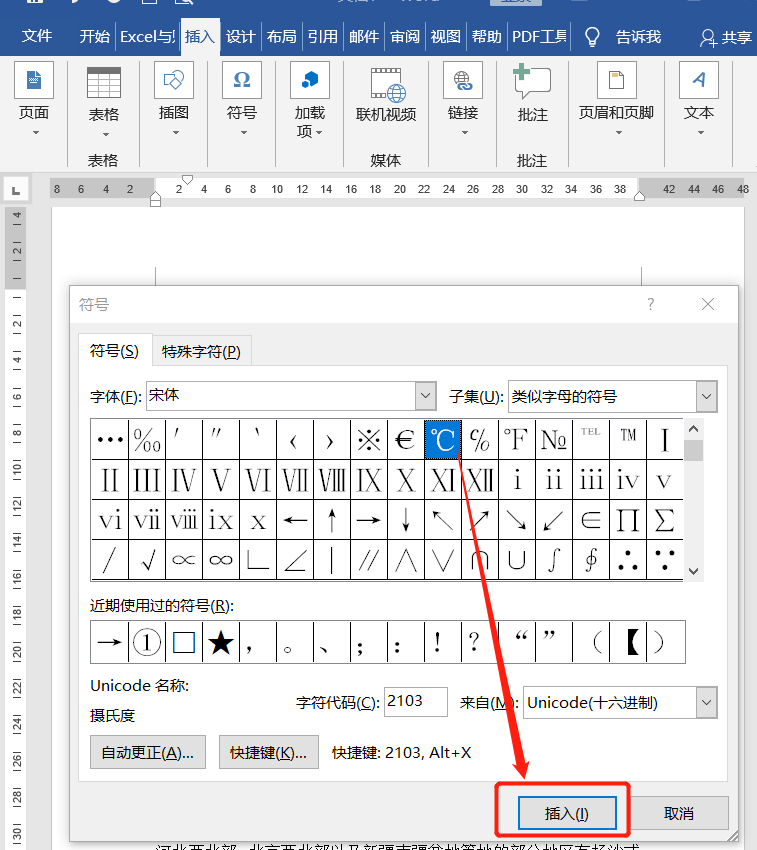Expand the 符号 ribbon dropdown arrow
This screenshot has height=850, width=757.
244,132
